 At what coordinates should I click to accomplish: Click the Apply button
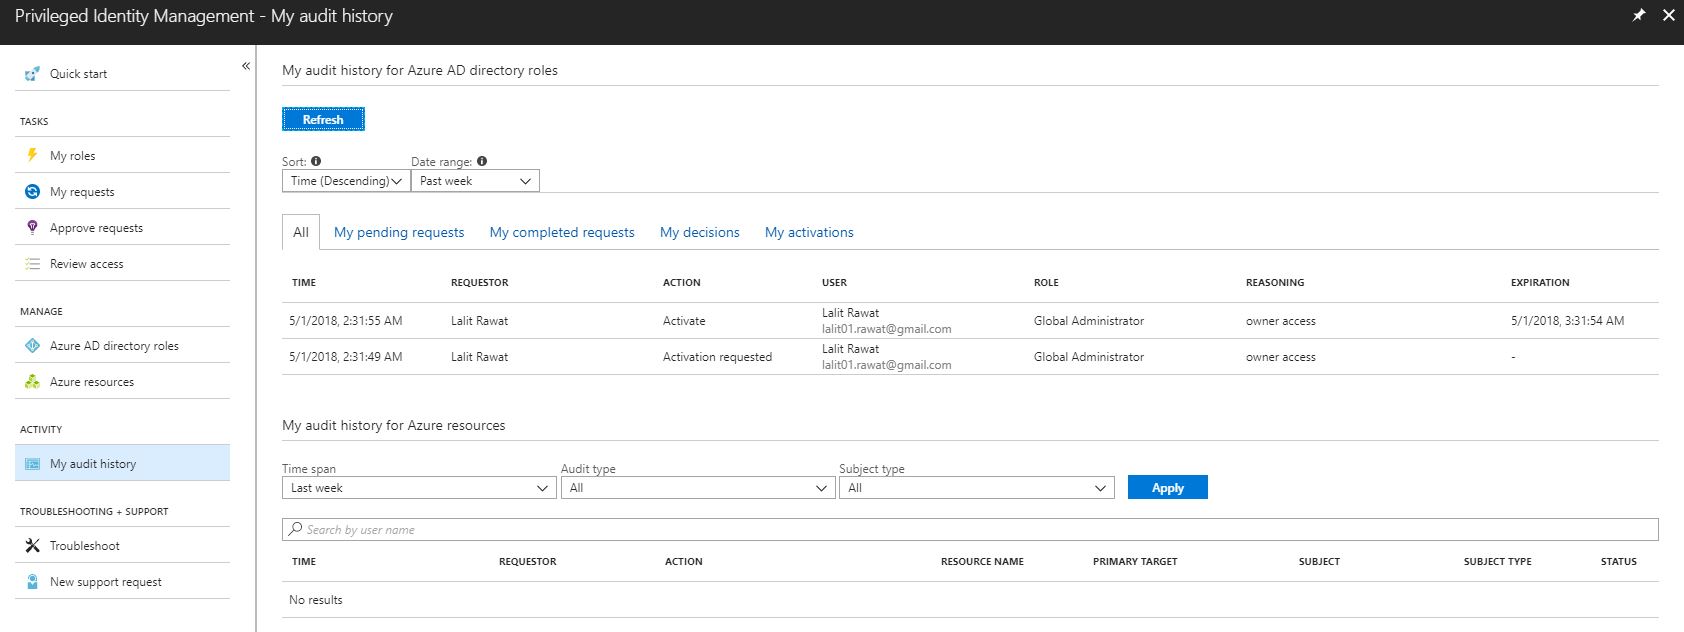tap(1167, 488)
